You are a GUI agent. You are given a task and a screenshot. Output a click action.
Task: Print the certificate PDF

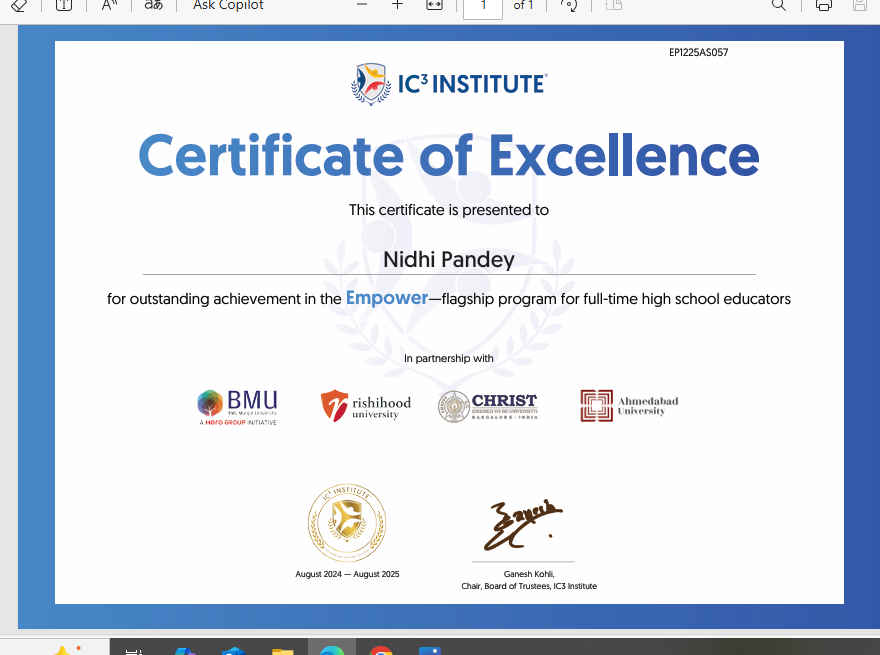(824, 5)
